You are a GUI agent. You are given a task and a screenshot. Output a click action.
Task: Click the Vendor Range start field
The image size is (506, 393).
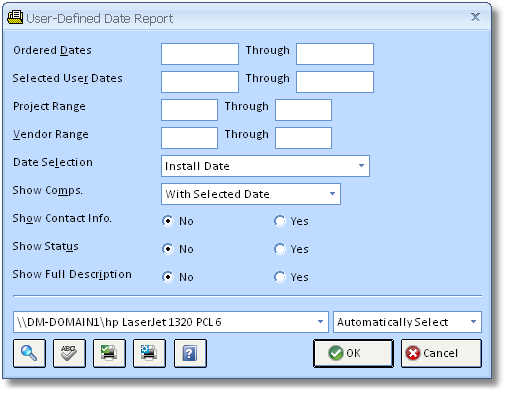(x=189, y=138)
